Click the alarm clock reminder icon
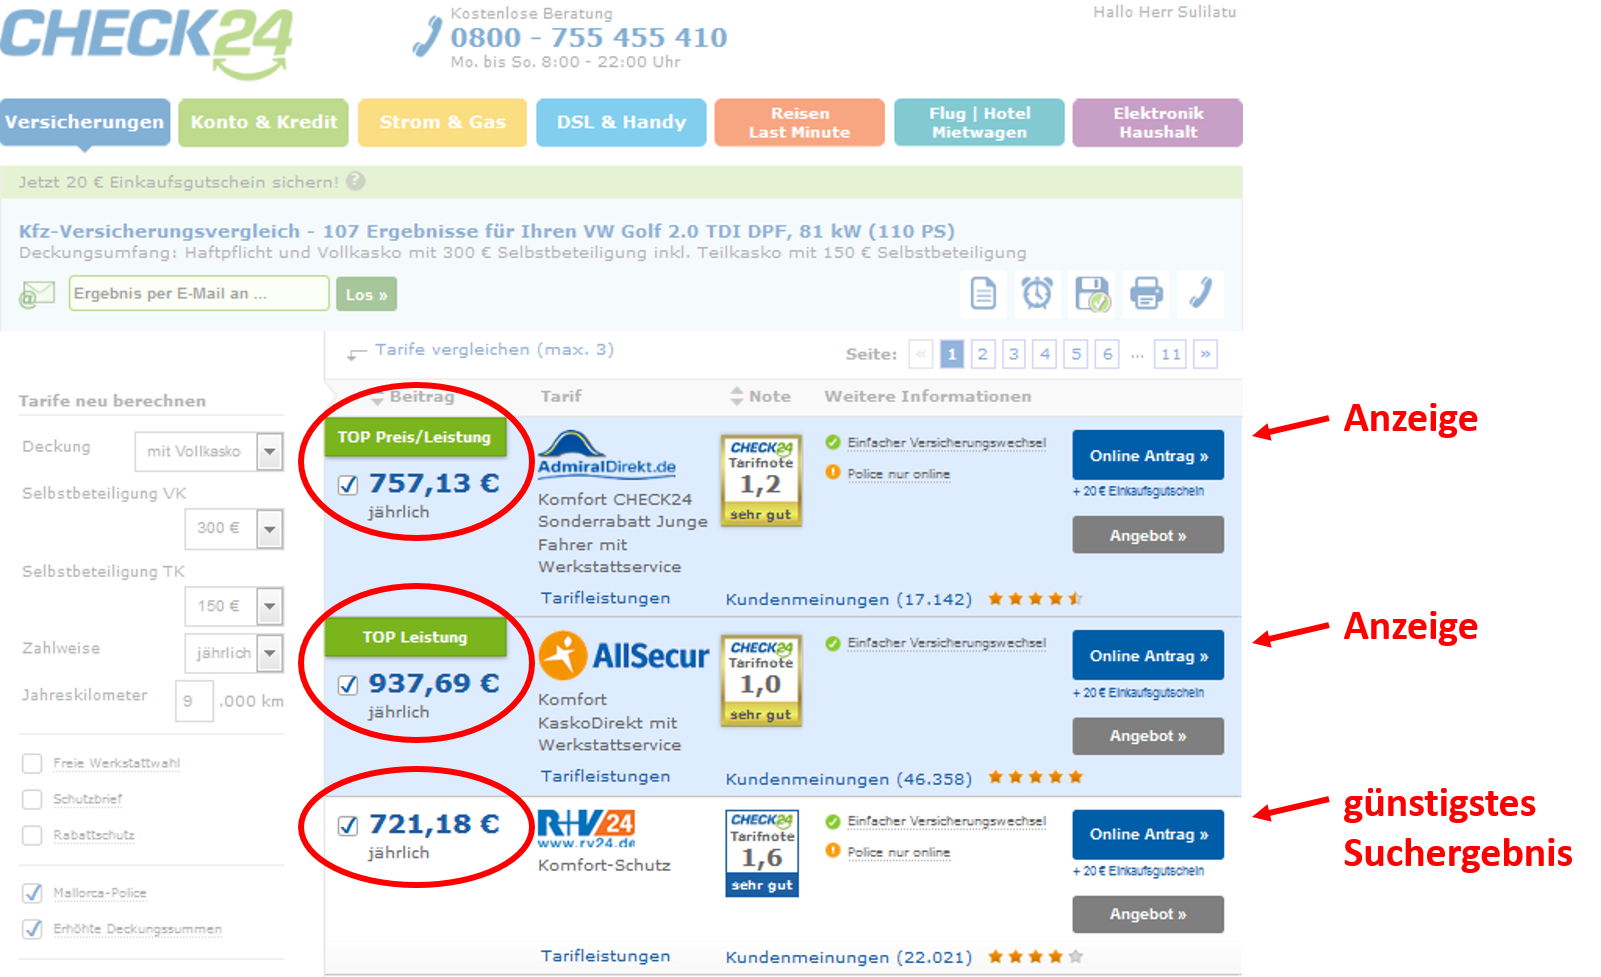 tap(1037, 294)
